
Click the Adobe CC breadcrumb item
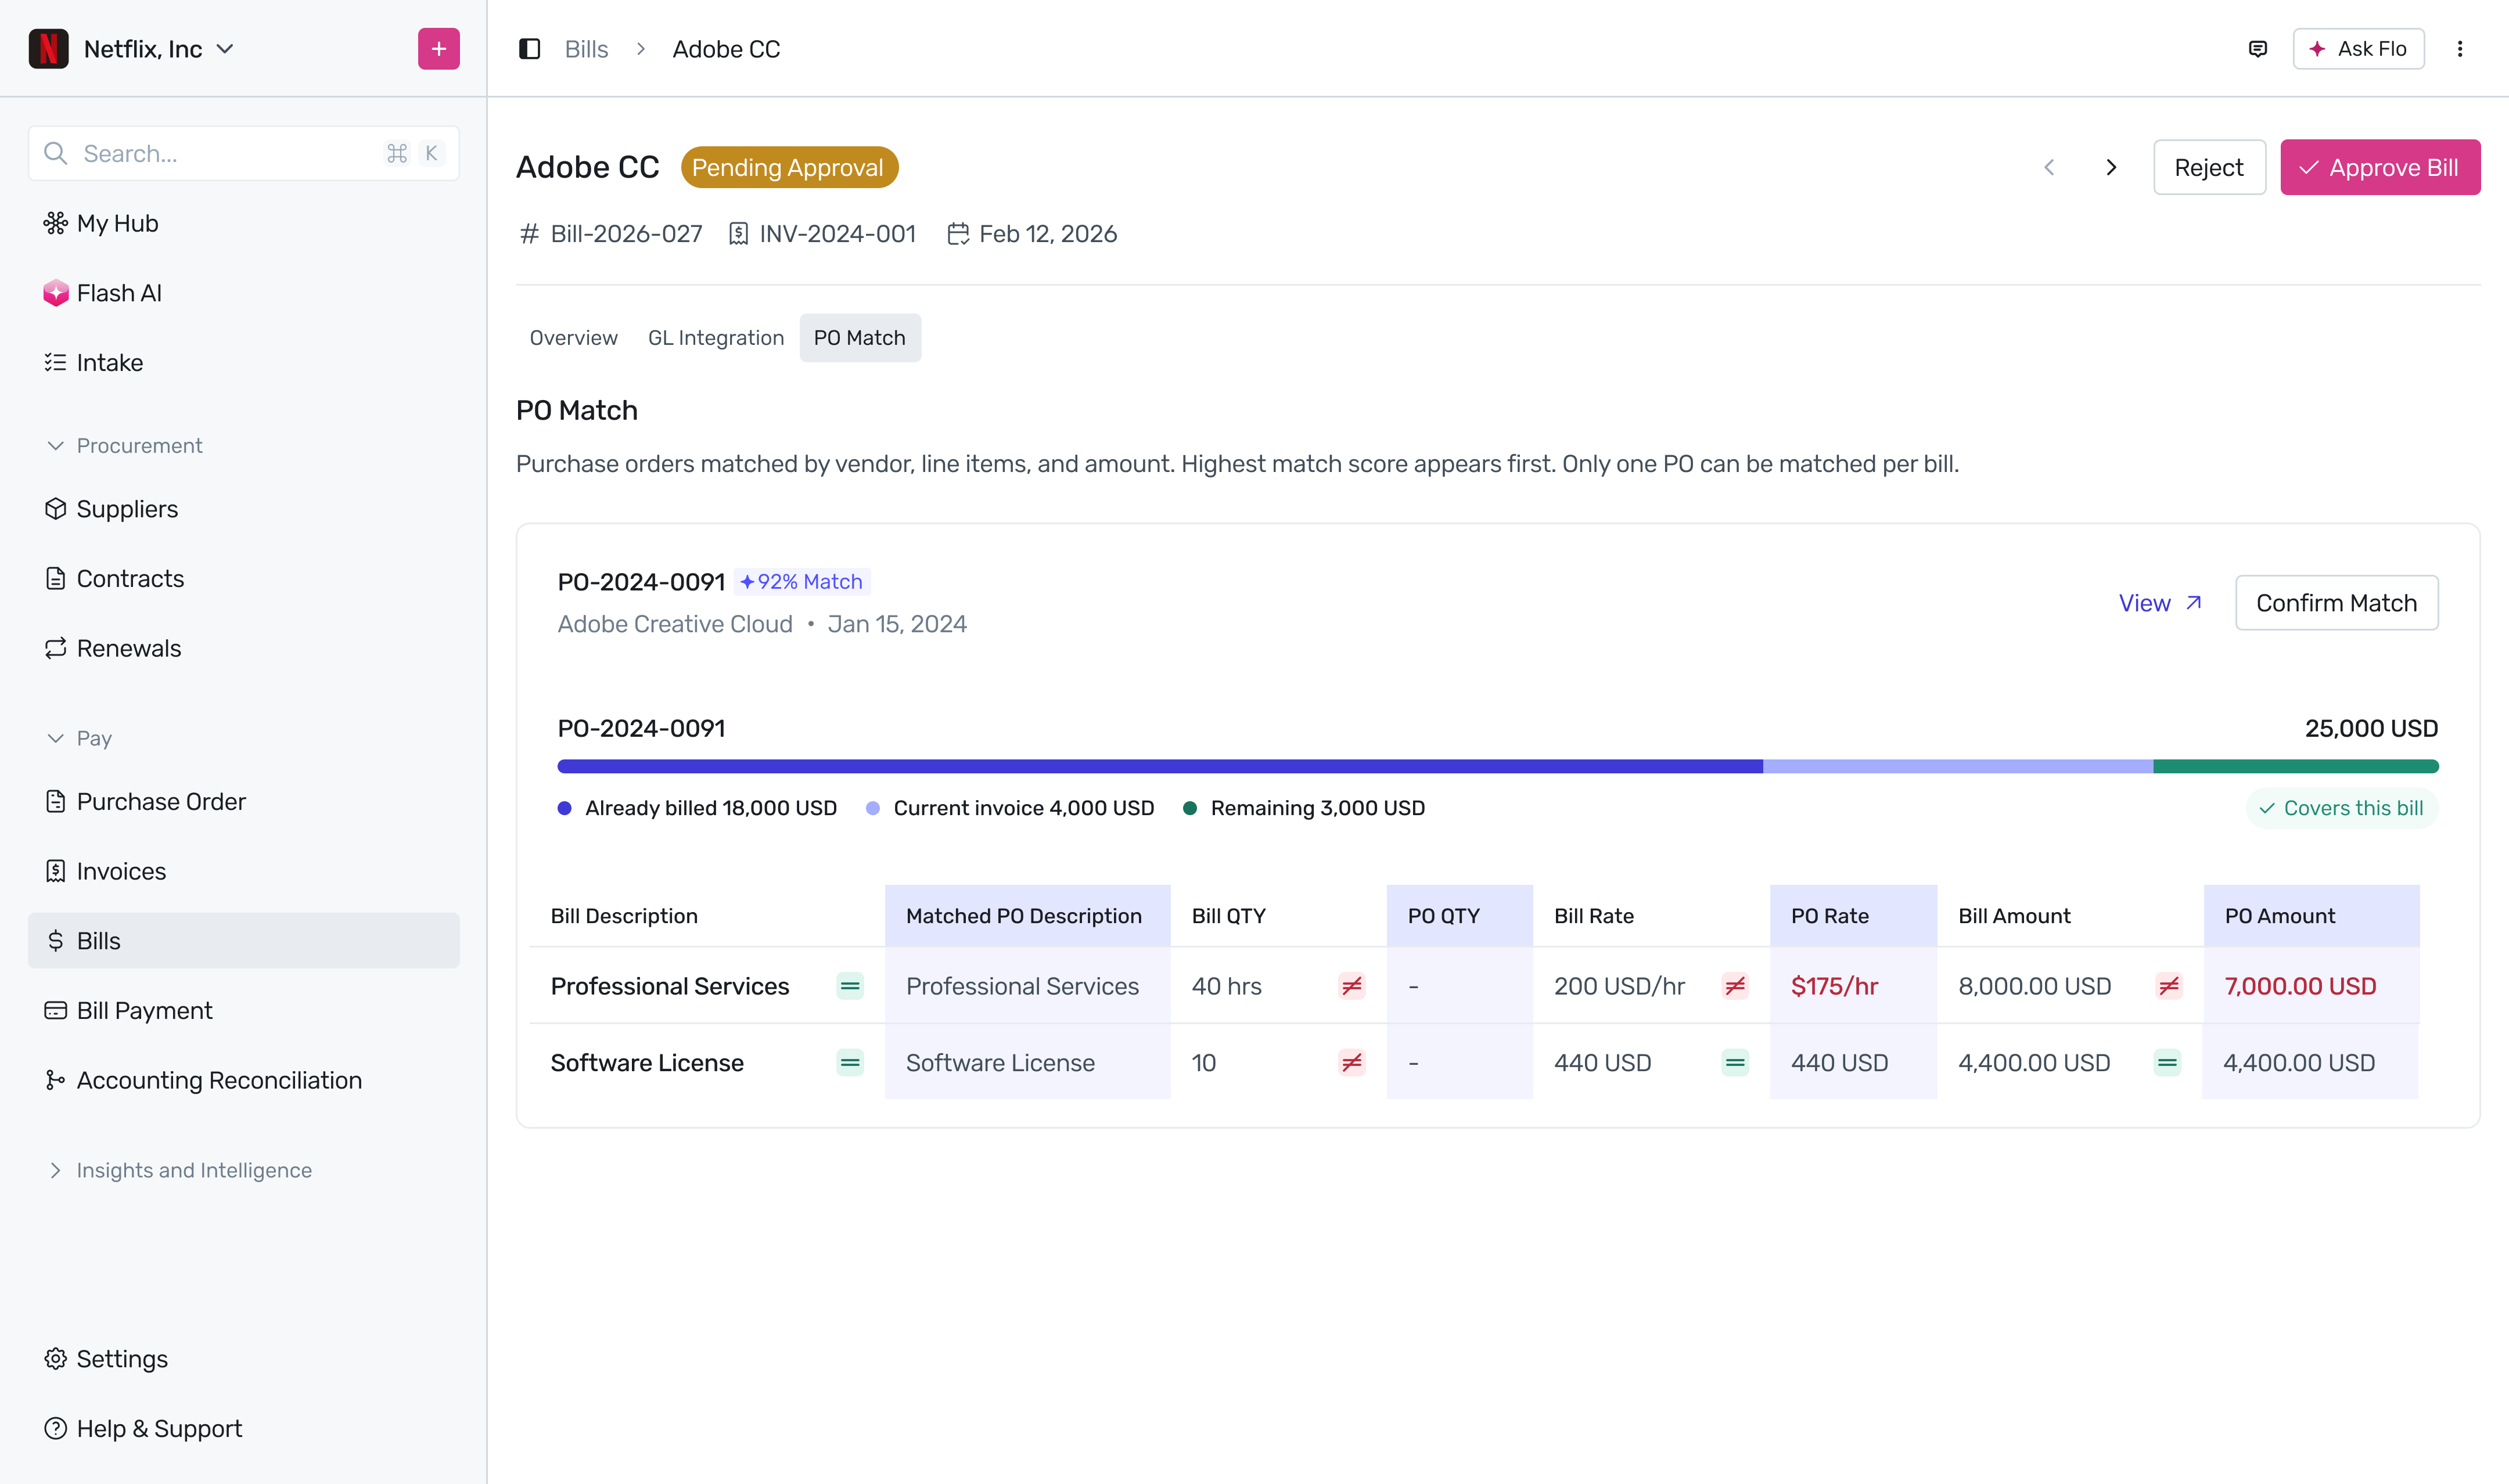726,49
